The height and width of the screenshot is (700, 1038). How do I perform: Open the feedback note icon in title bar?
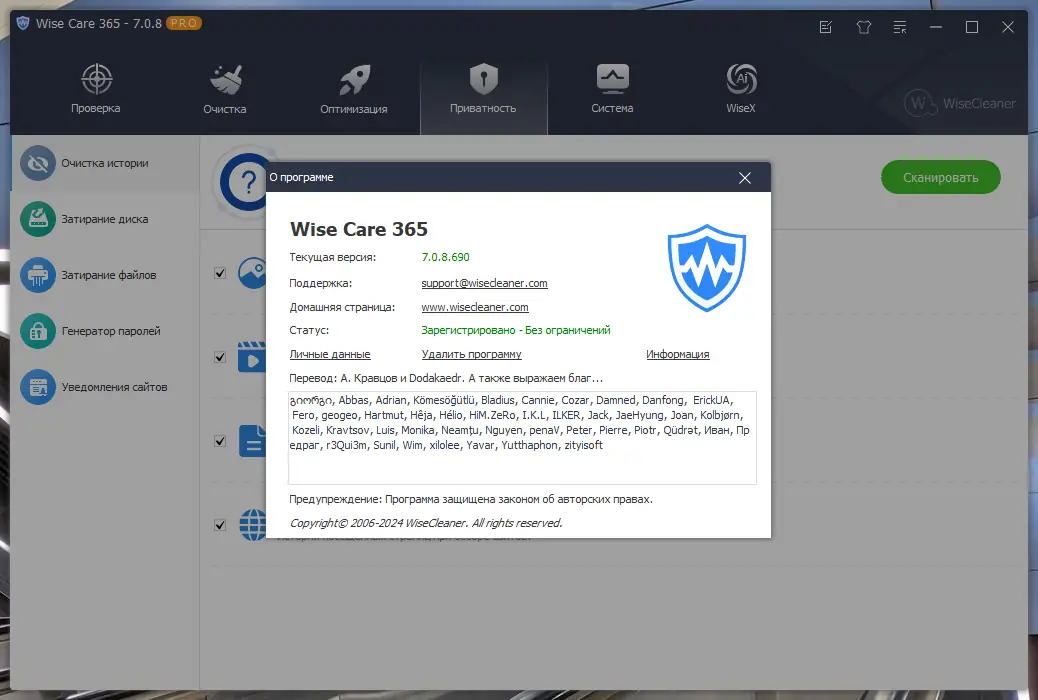[x=826, y=27]
